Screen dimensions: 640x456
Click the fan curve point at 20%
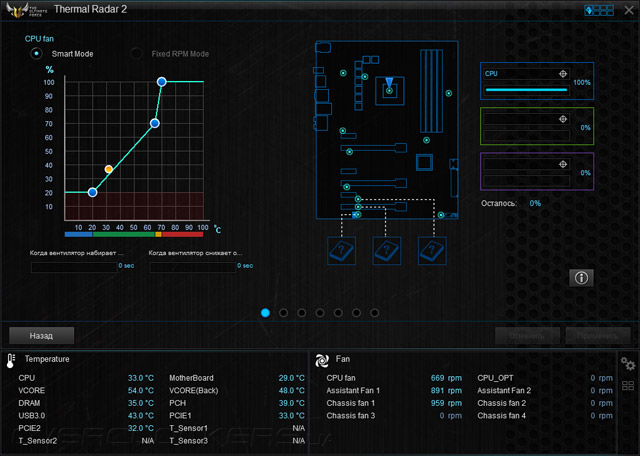[x=93, y=192]
